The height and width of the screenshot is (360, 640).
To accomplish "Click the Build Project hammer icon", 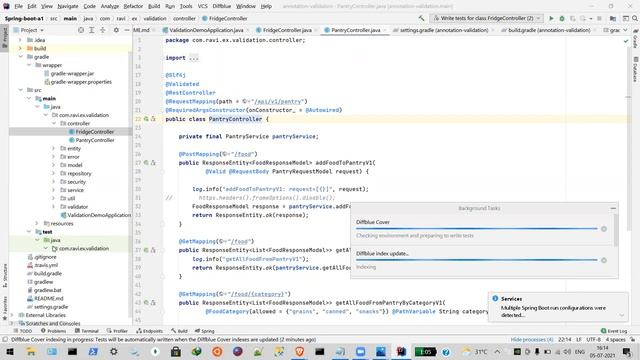I will point(421,18).
